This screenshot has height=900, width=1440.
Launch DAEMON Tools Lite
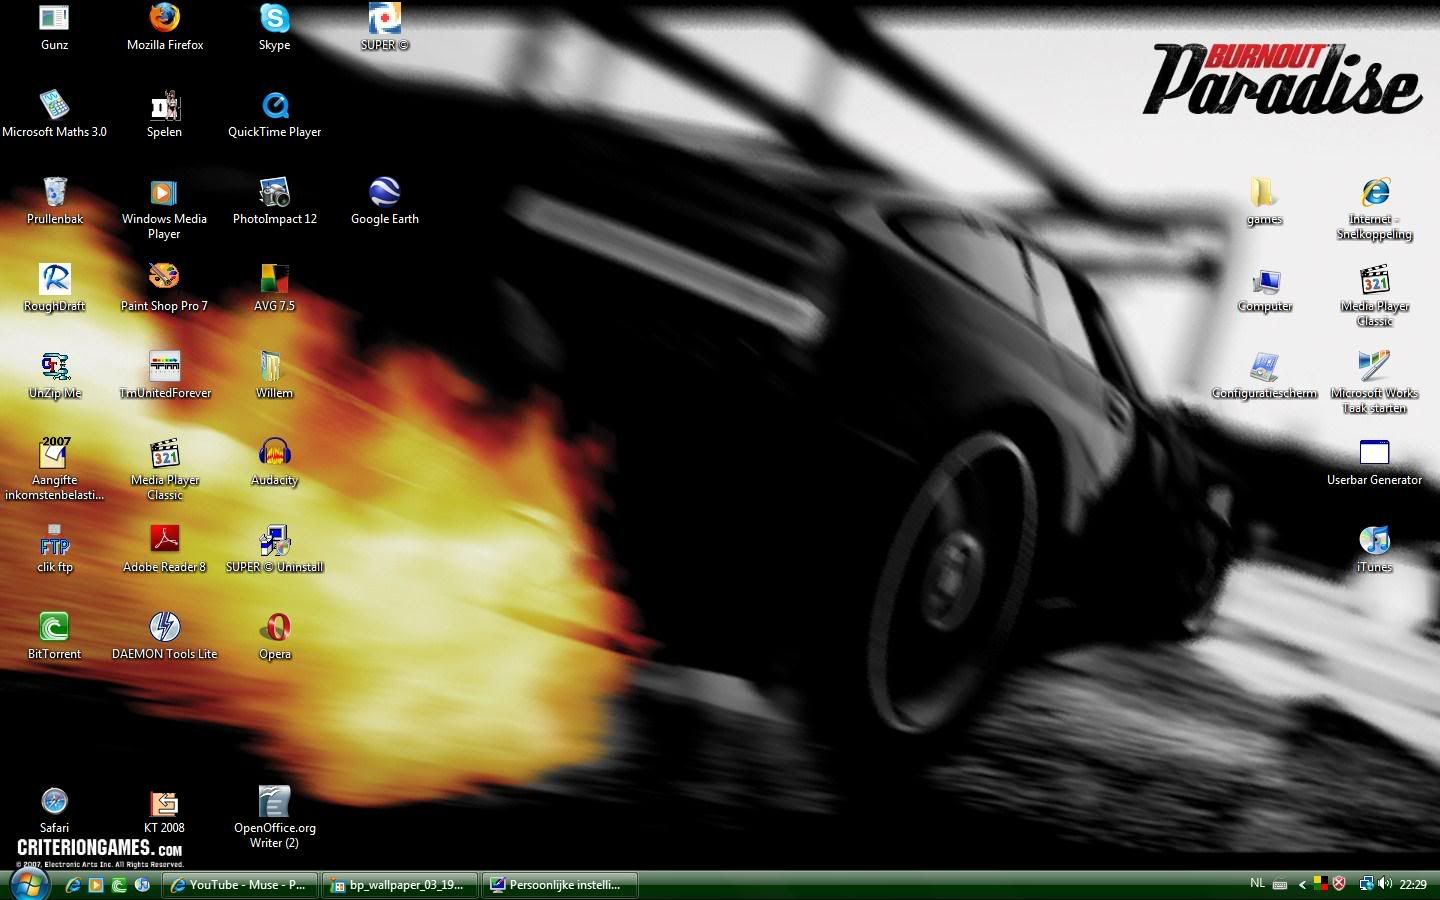tap(164, 636)
